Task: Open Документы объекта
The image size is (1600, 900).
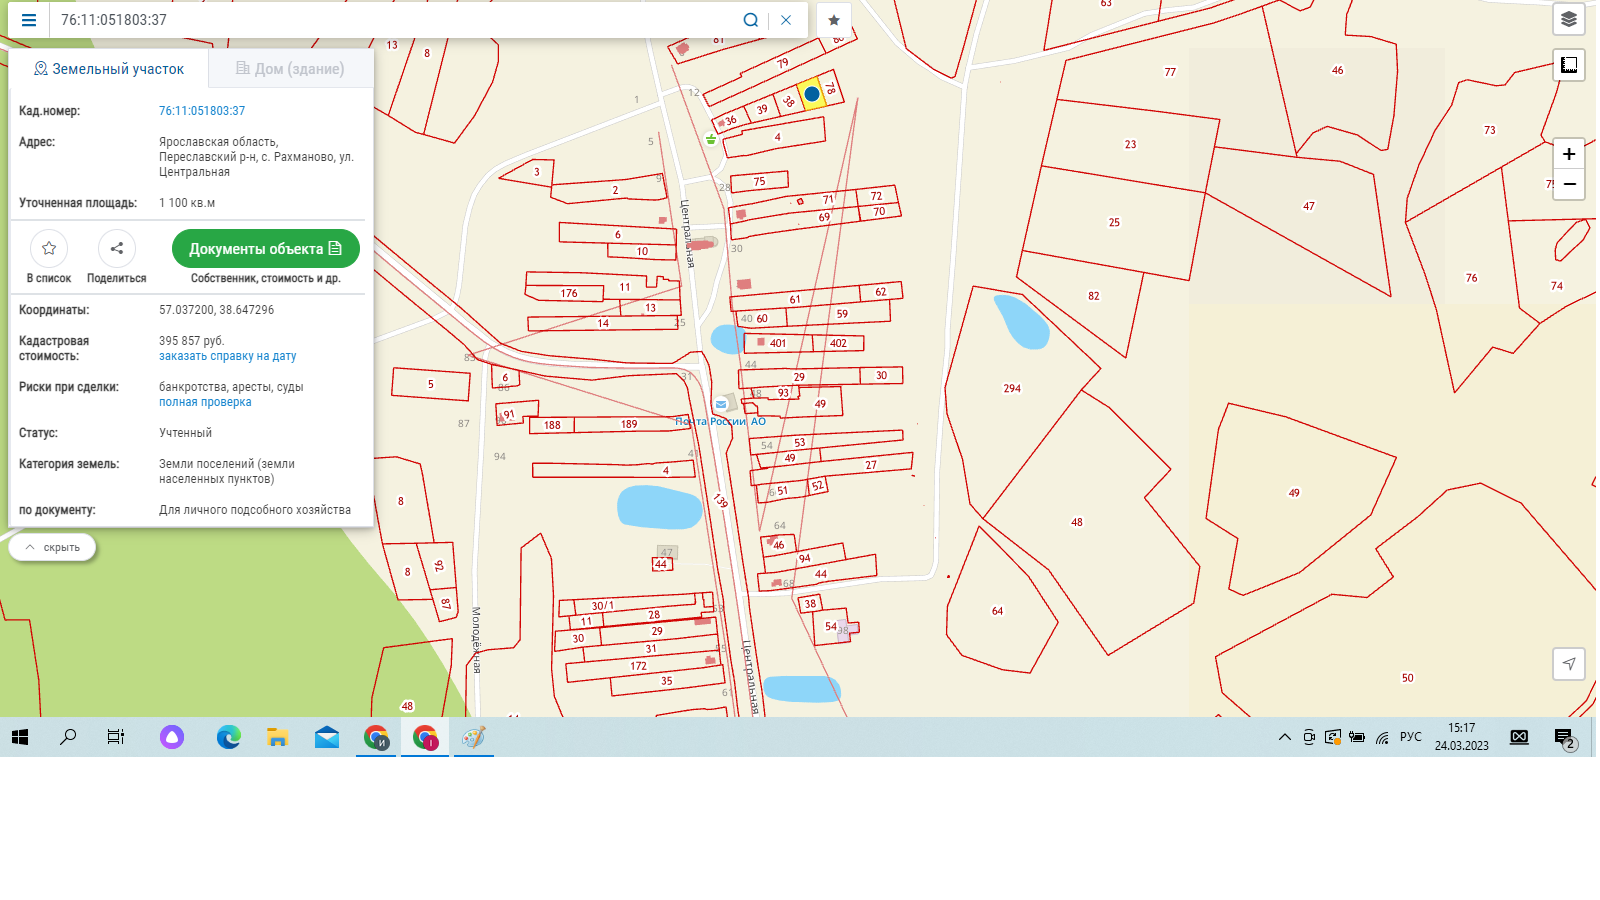Action: coord(265,249)
